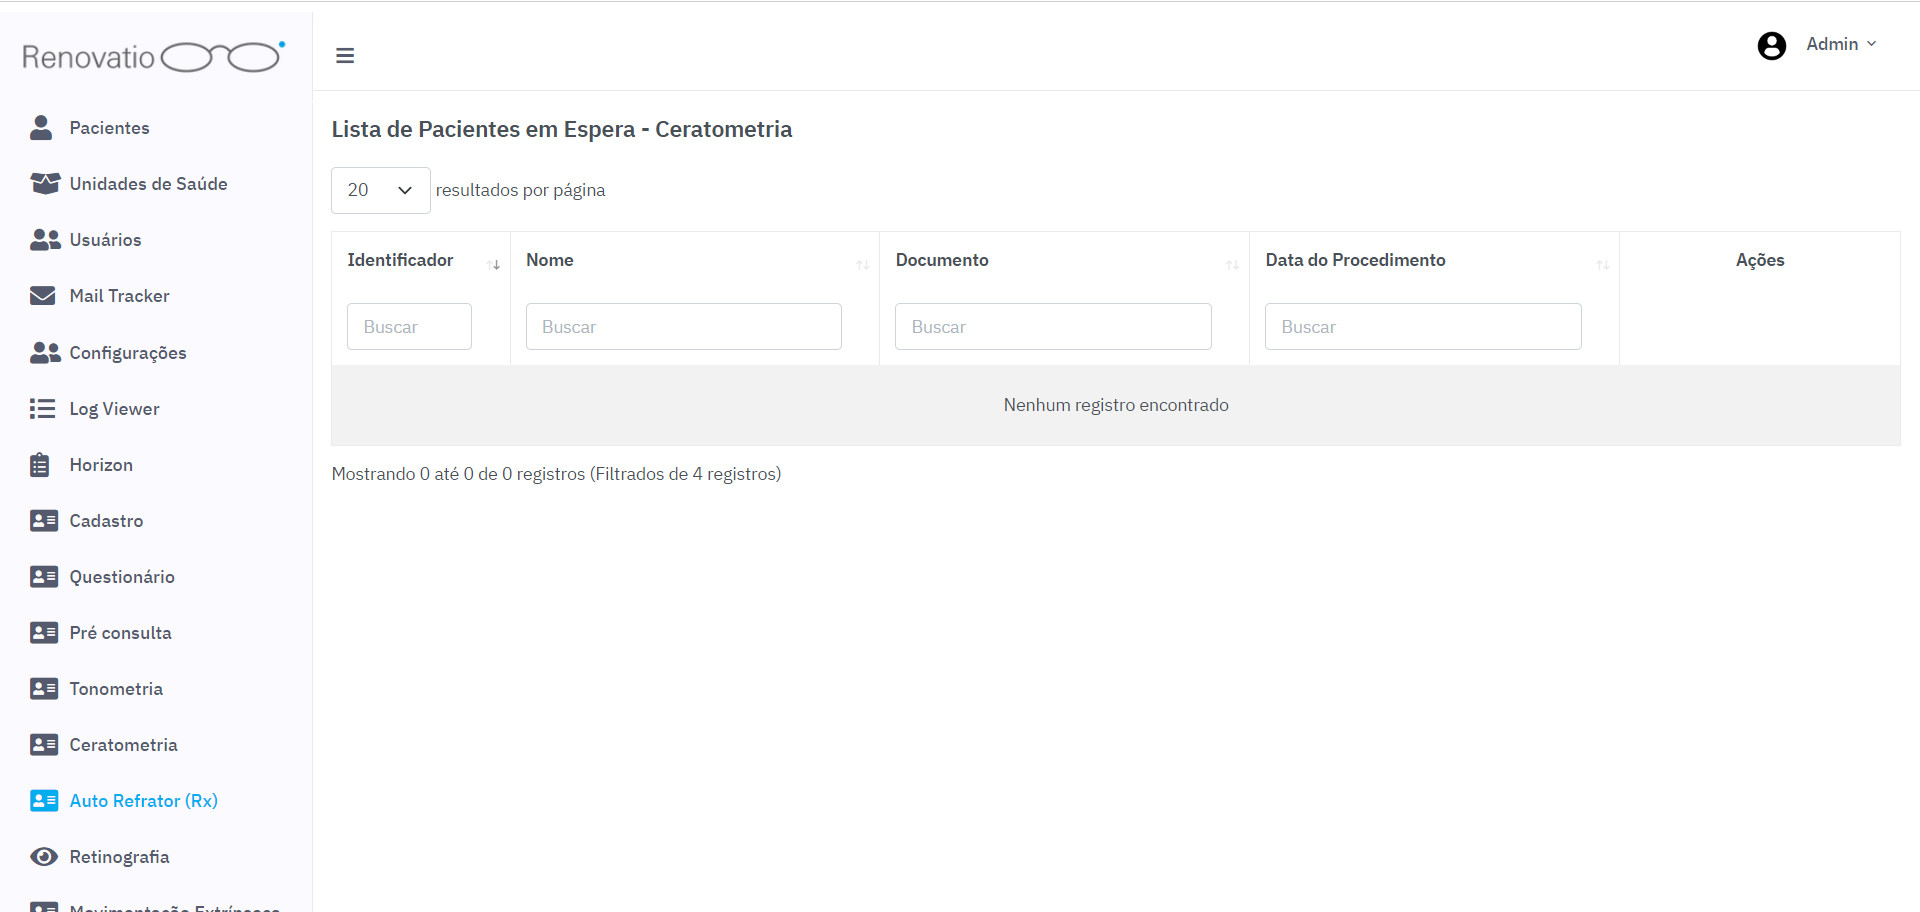
Task: Toggle sort order on Identificador column
Action: click(493, 265)
